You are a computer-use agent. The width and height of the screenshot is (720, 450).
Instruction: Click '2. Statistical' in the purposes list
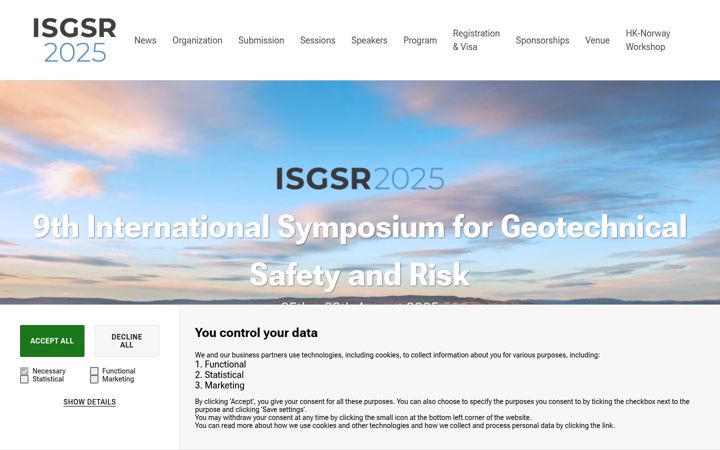(x=219, y=375)
